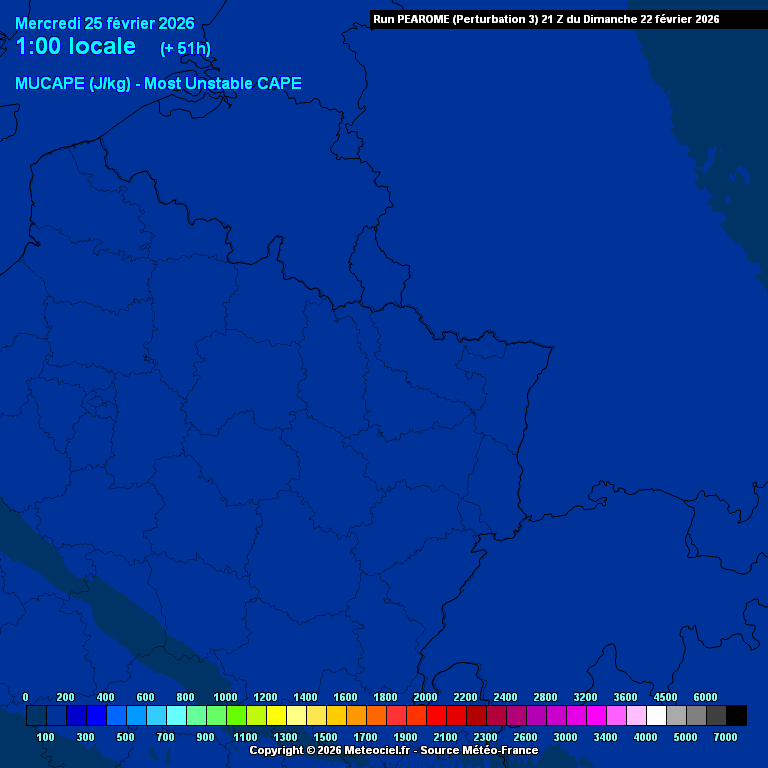Click the white 4000 J/kg legend swatch

656,715
